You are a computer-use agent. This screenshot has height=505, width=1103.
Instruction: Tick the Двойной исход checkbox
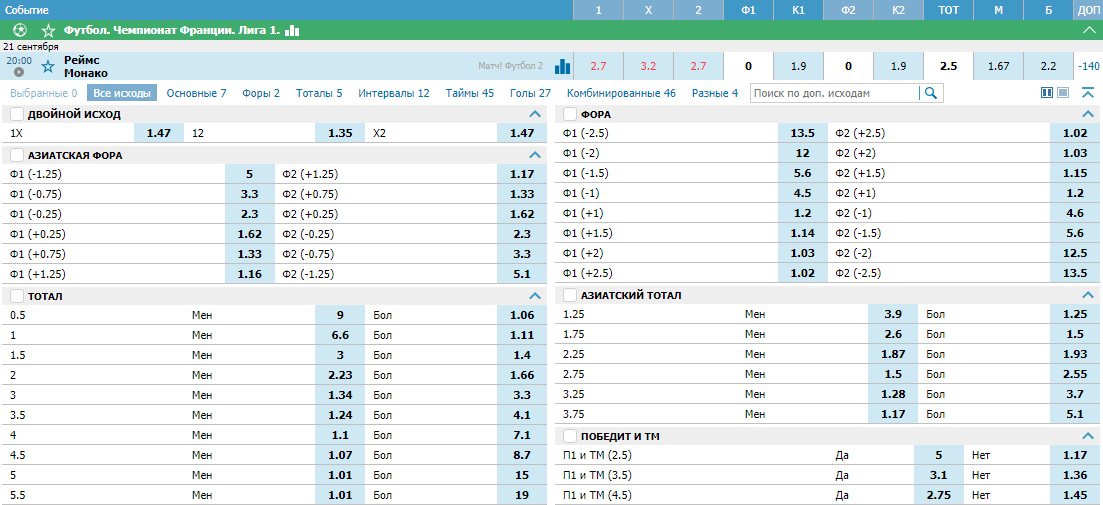[17, 114]
